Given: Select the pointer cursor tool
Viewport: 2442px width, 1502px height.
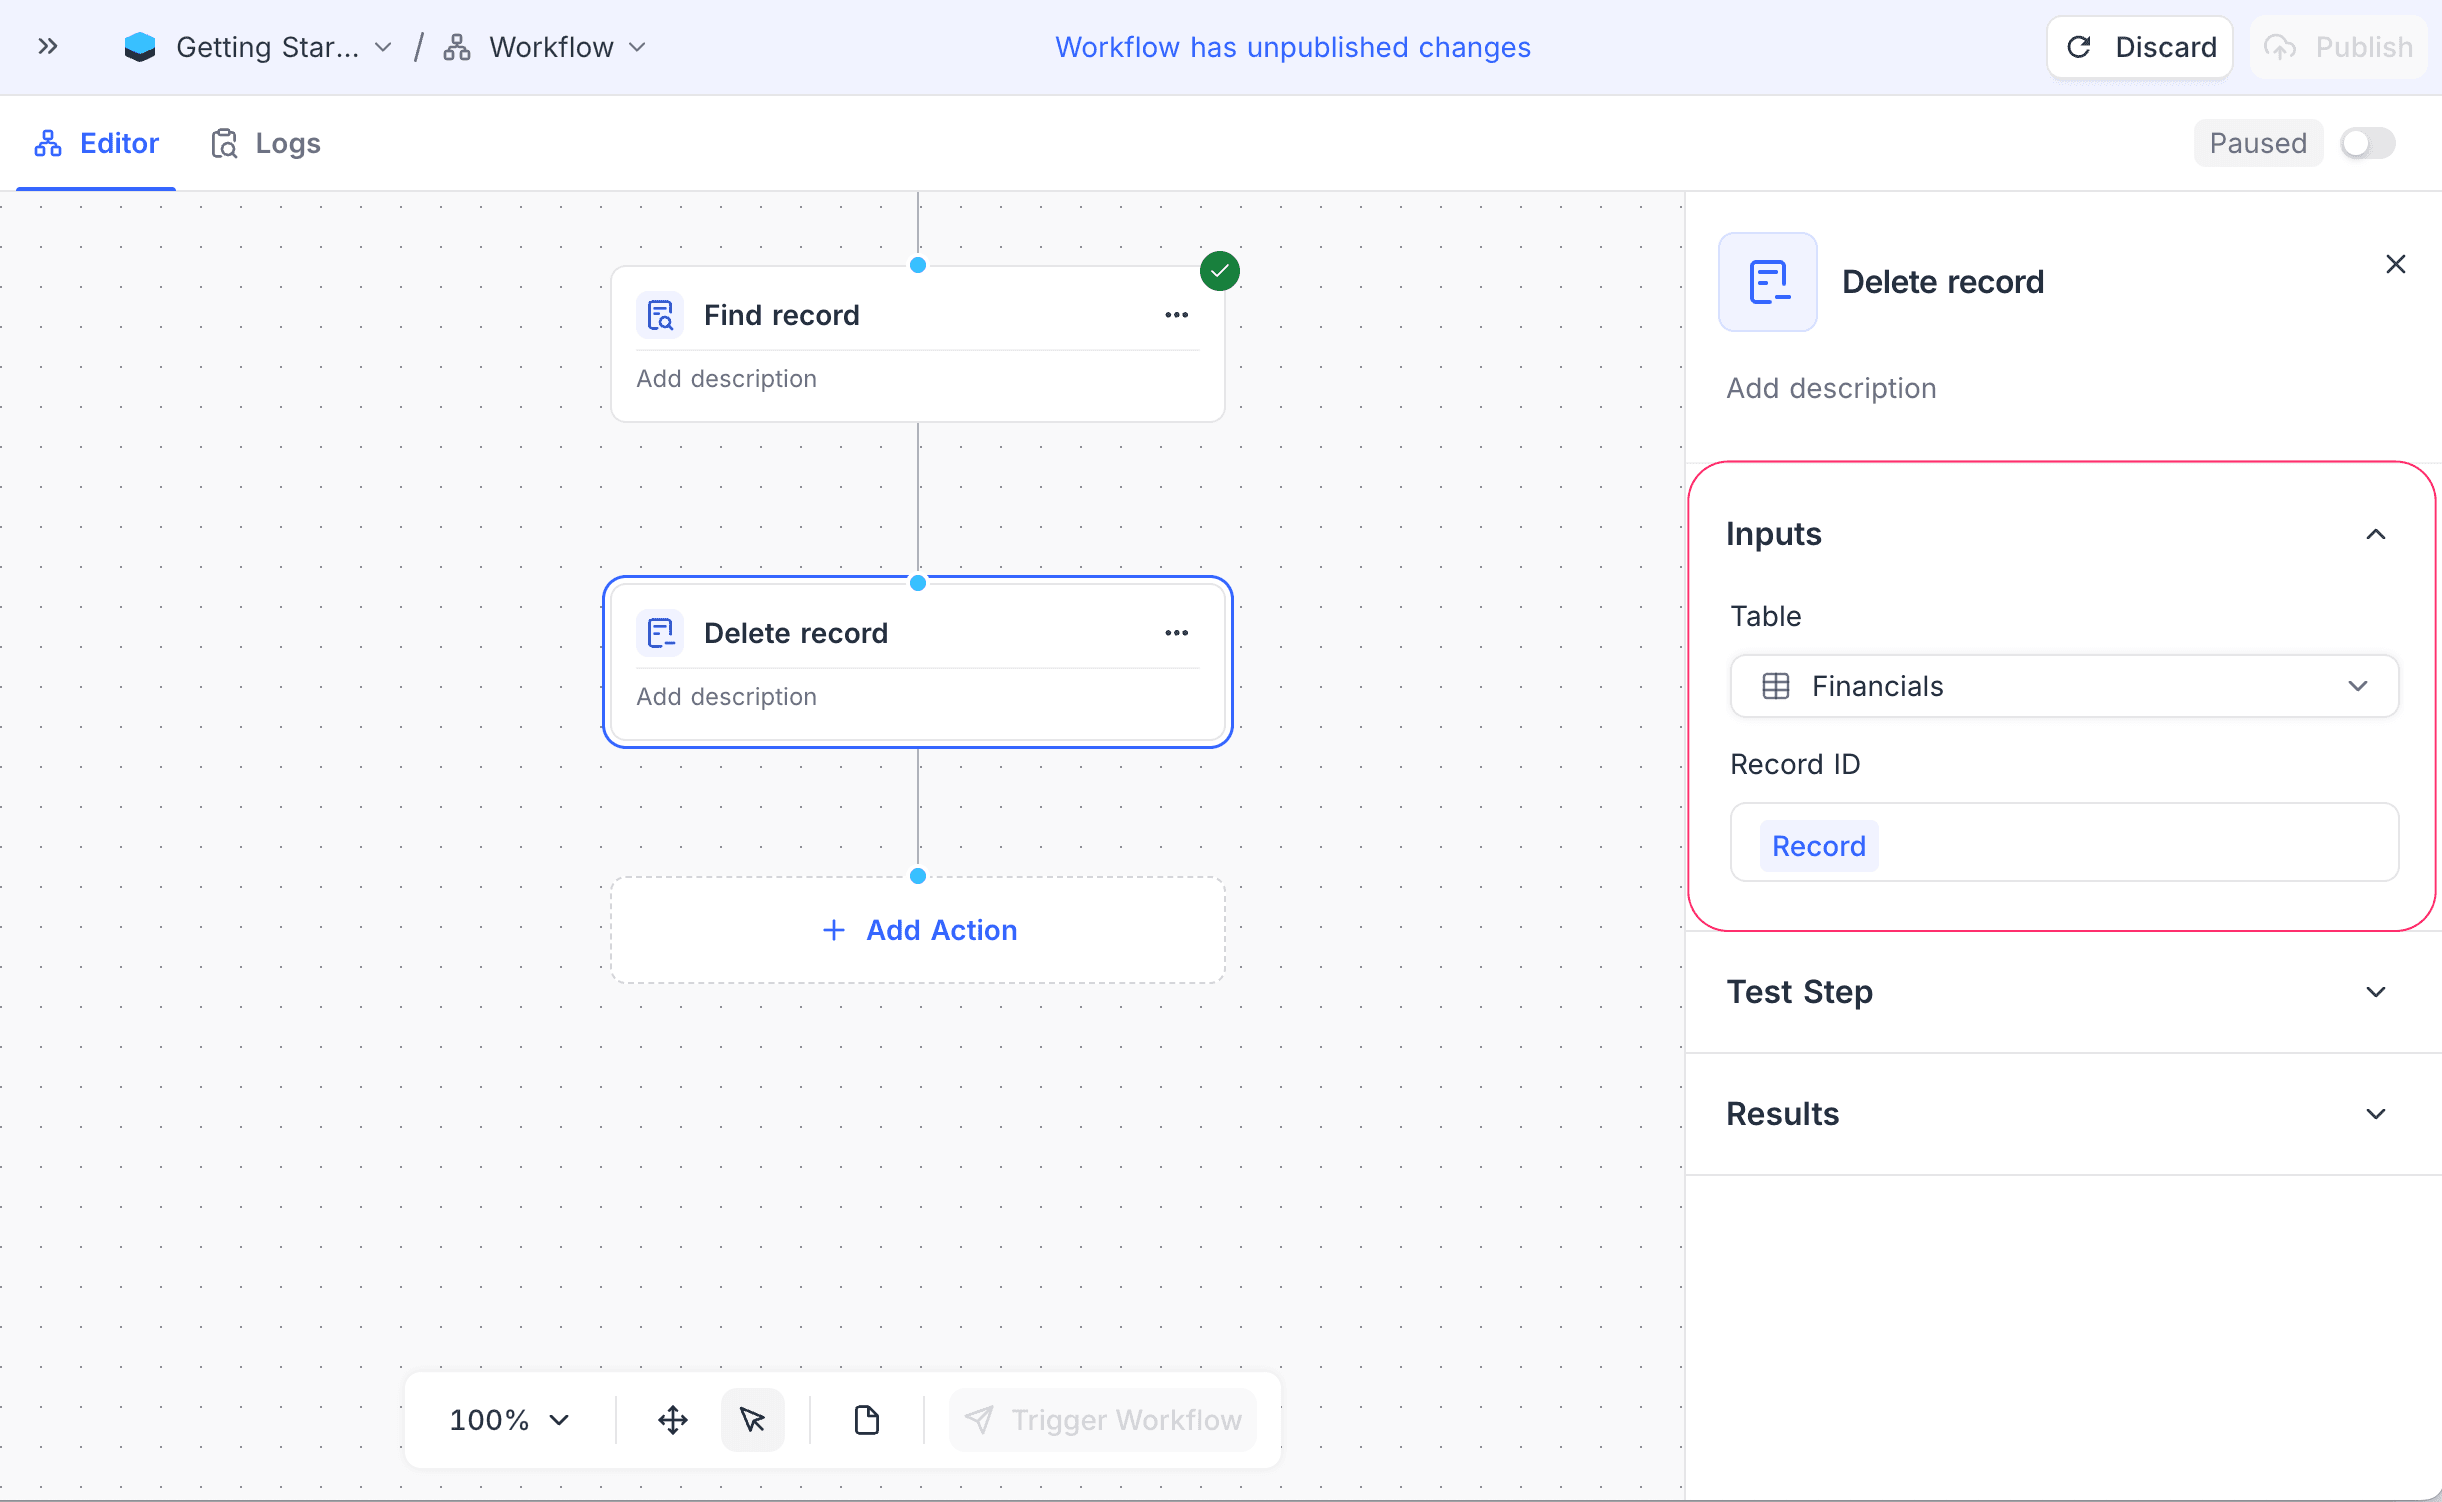Looking at the screenshot, I should coord(752,1419).
